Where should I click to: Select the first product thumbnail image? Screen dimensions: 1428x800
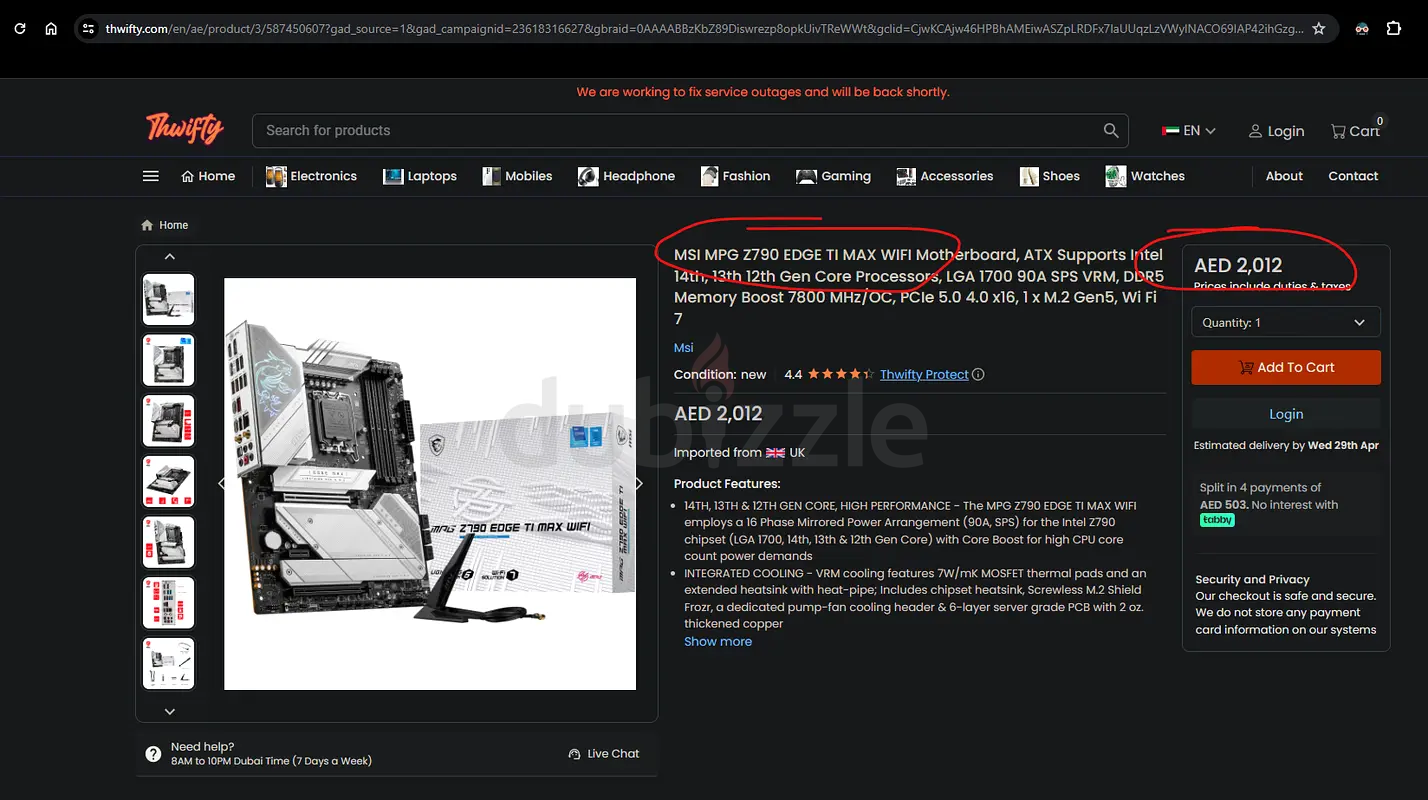coord(169,299)
